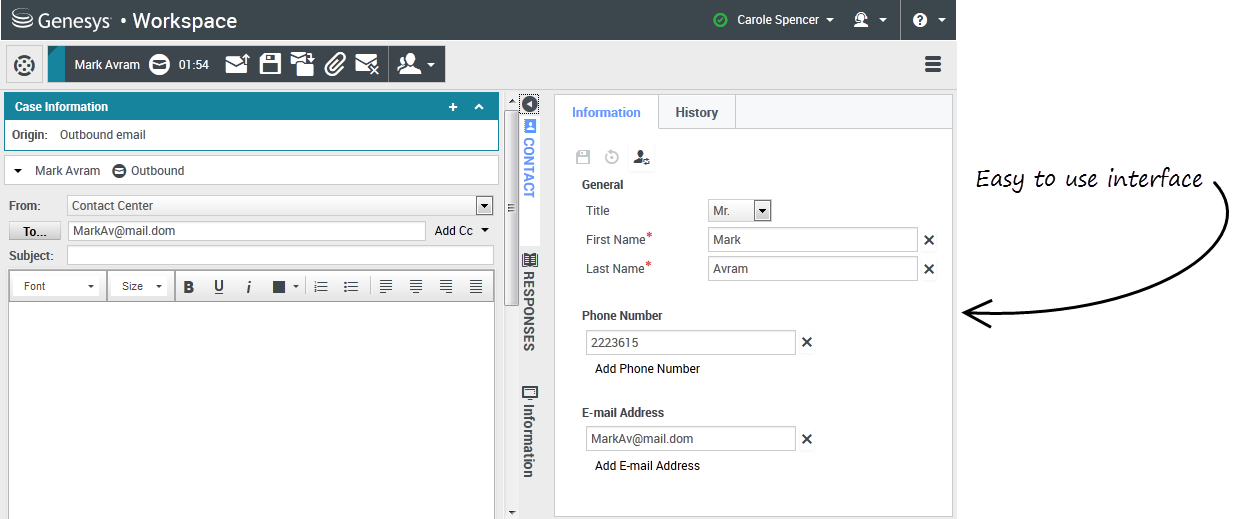
Task: Click Add Phone Number link
Action: (x=647, y=369)
